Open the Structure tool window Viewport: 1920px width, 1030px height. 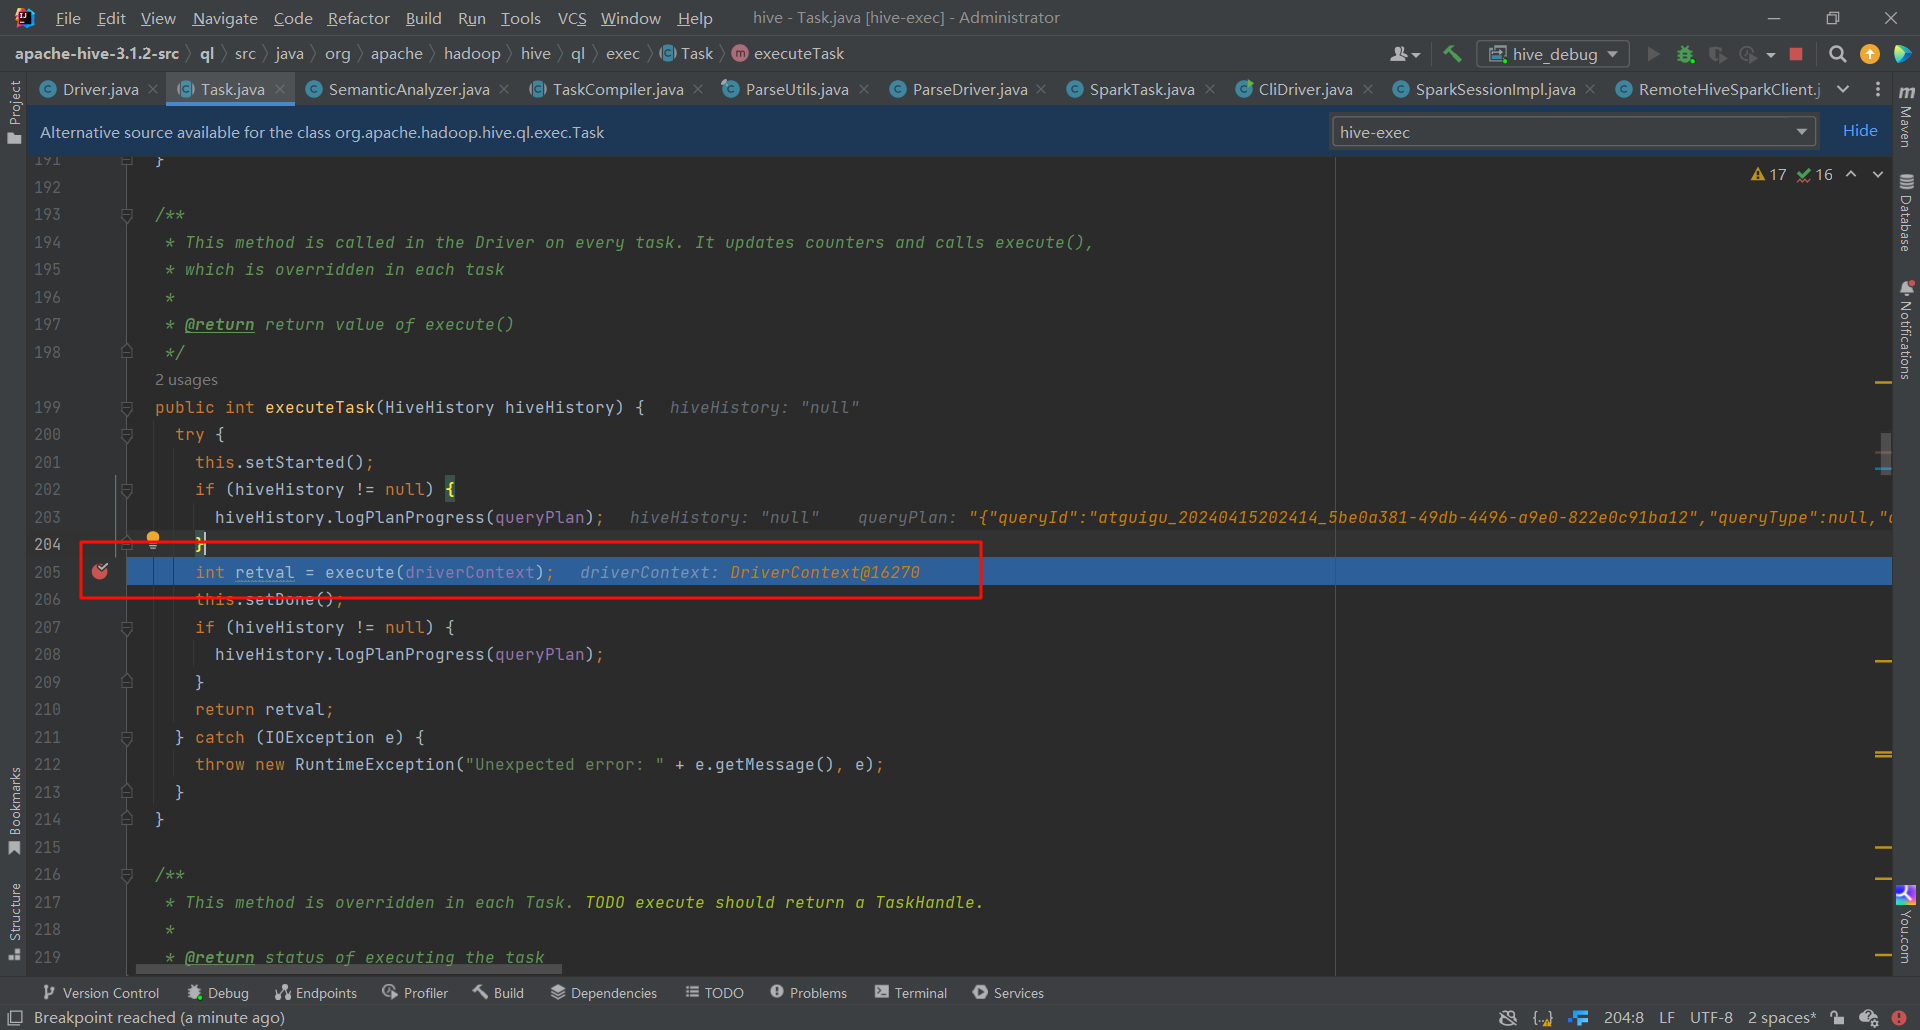pos(14,921)
